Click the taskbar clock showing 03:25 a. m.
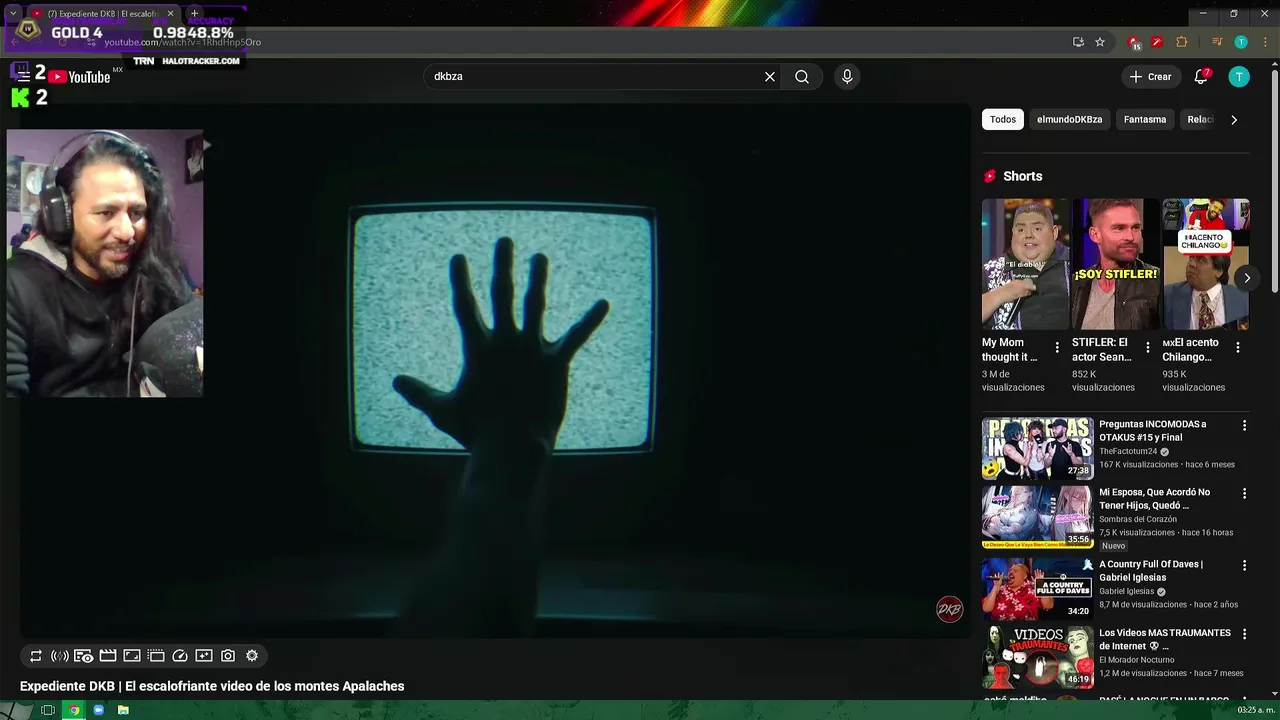This screenshot has height=720, width=1280. tap(1256, 710)
